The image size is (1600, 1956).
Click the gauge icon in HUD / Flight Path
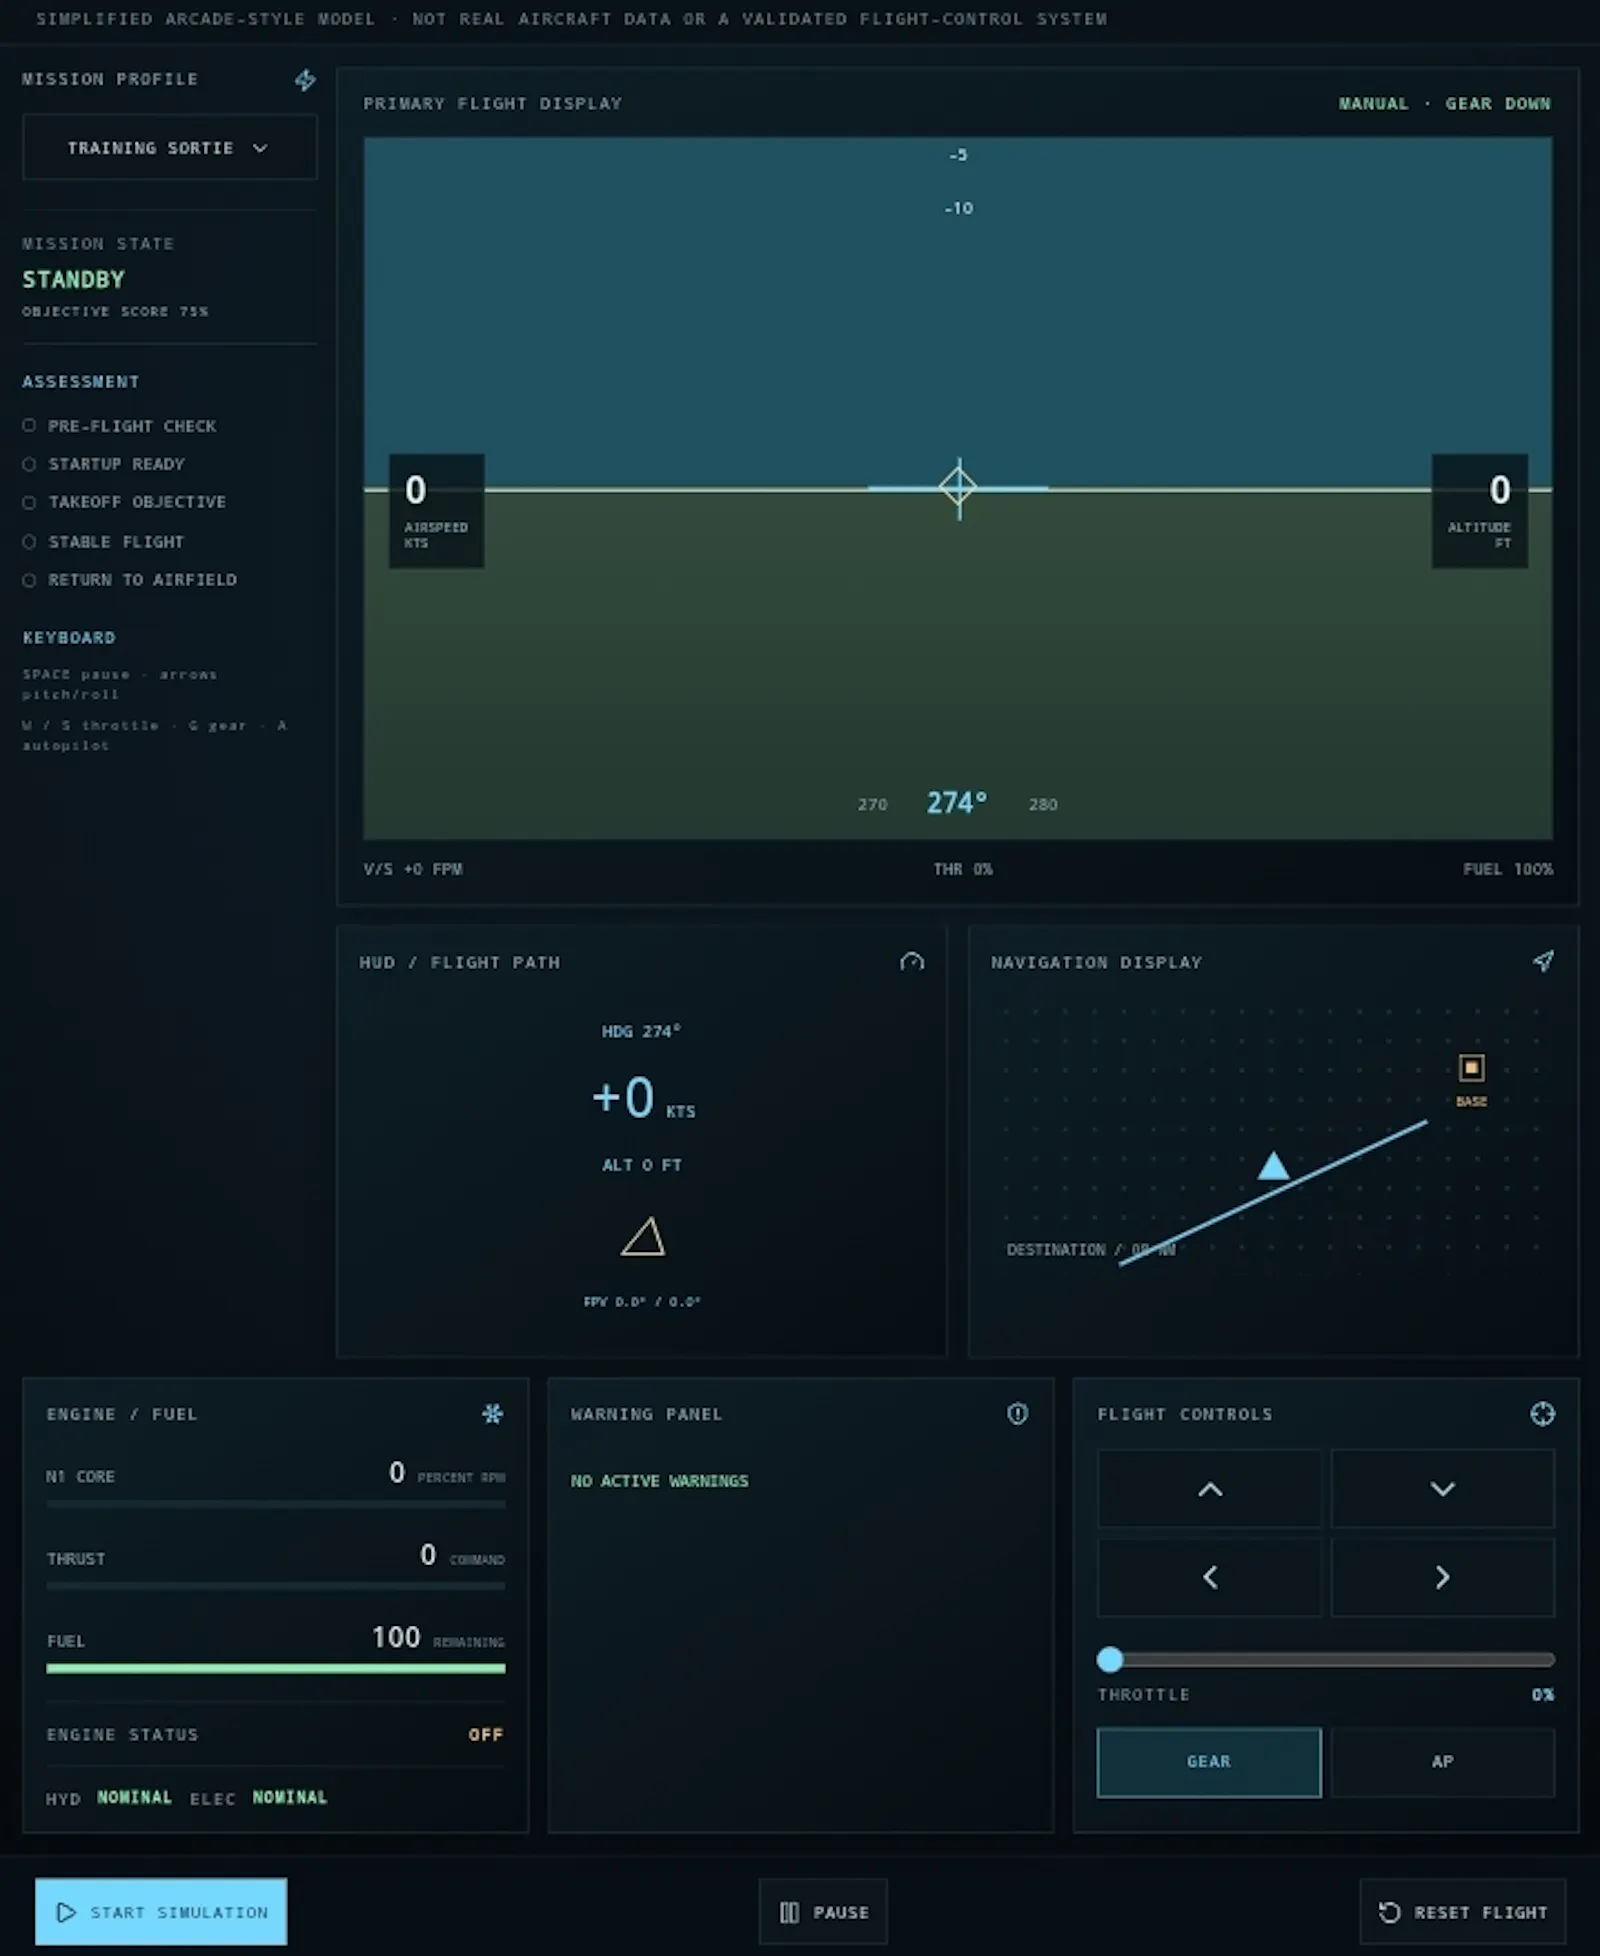pos(912,962)
